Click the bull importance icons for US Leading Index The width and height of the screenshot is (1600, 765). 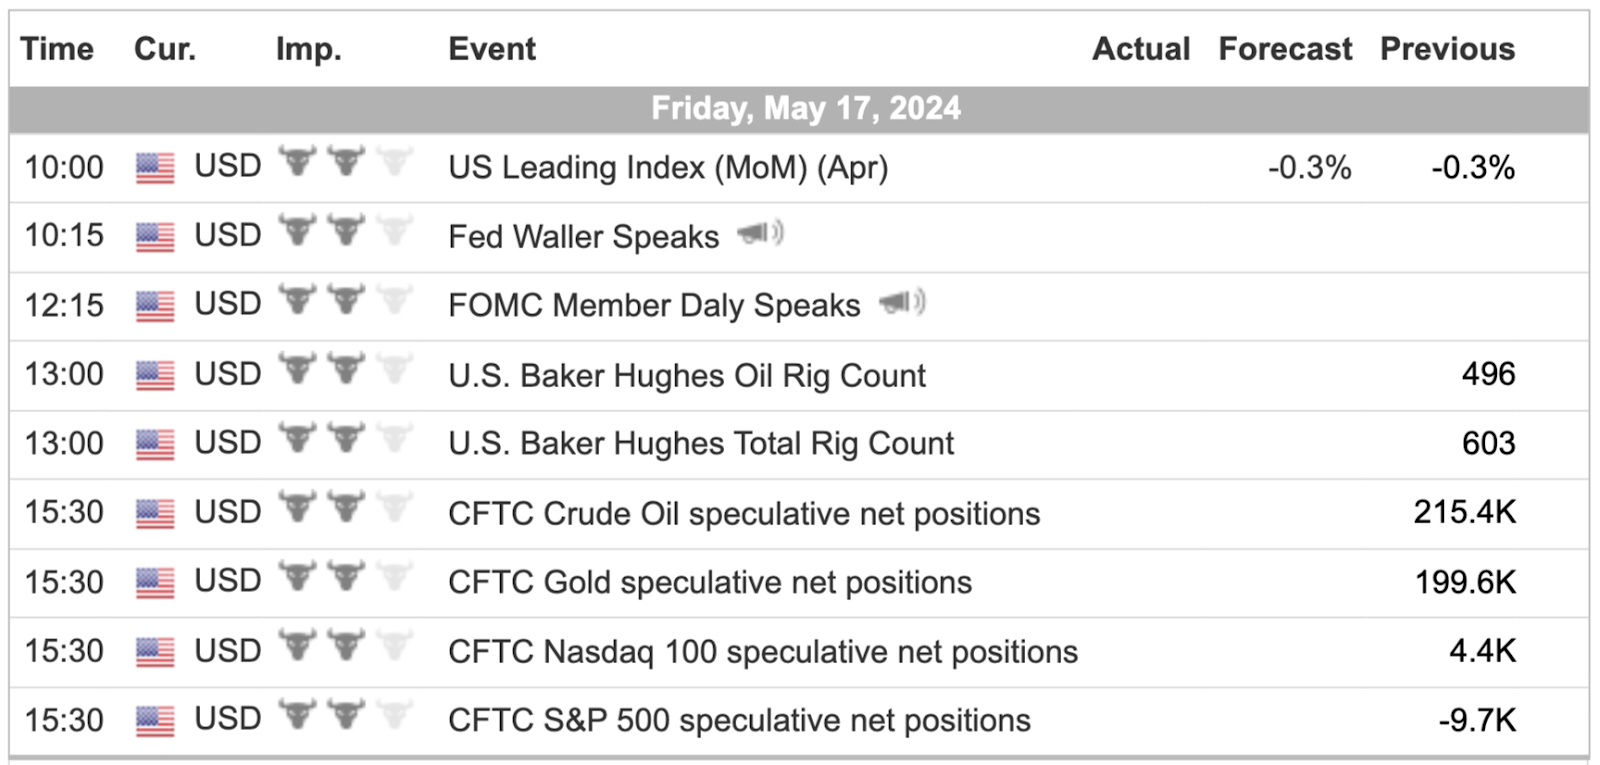(x=345, y=162)
